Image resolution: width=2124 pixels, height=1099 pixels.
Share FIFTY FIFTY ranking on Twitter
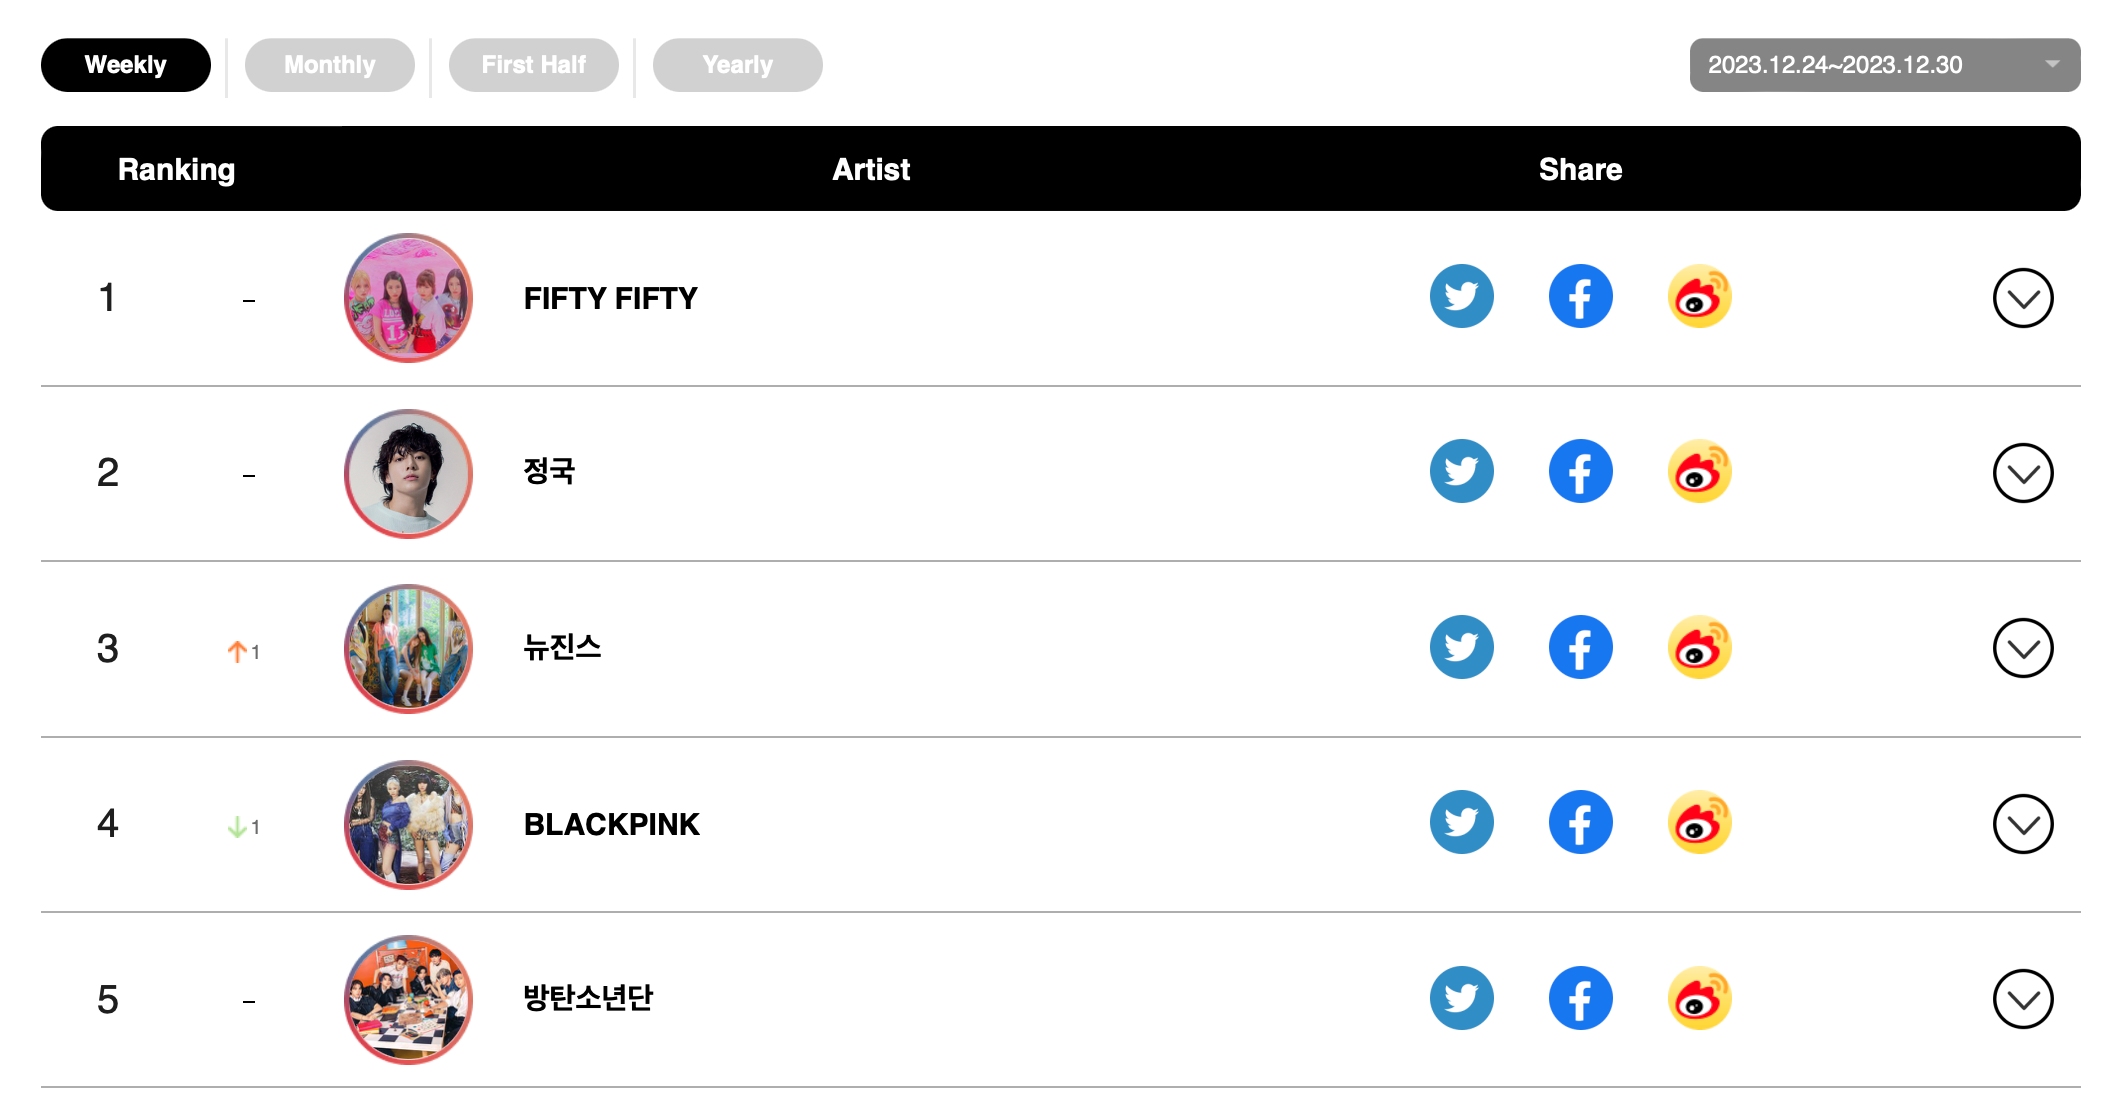(1461, 297)
